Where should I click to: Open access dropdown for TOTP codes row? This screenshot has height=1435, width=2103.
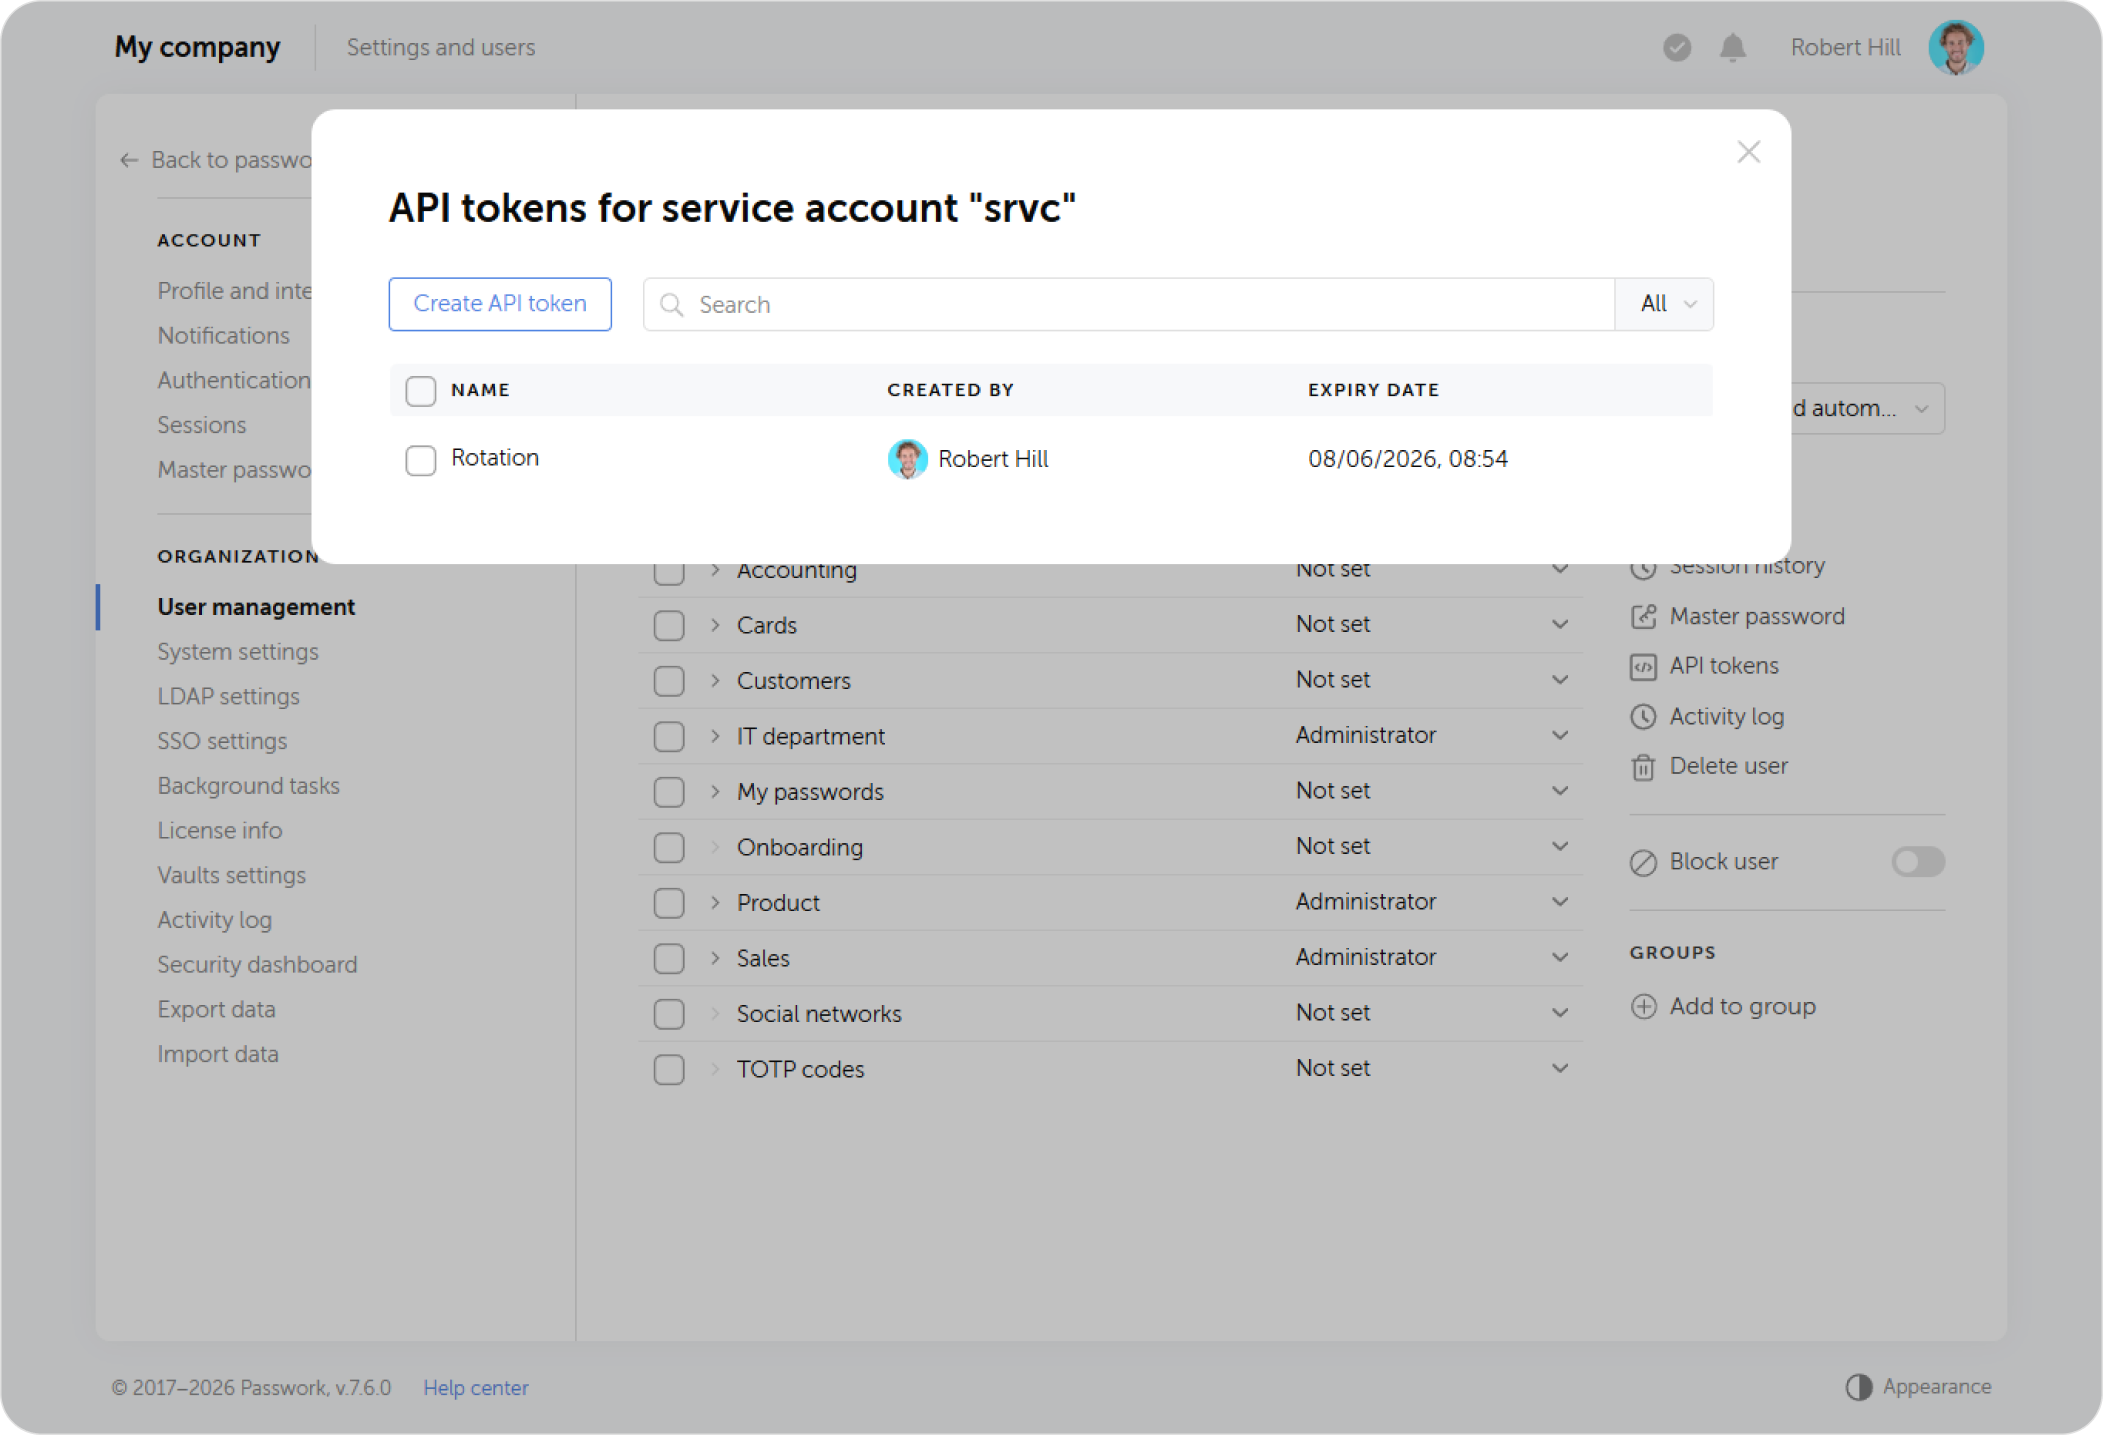point(1559,1069)
